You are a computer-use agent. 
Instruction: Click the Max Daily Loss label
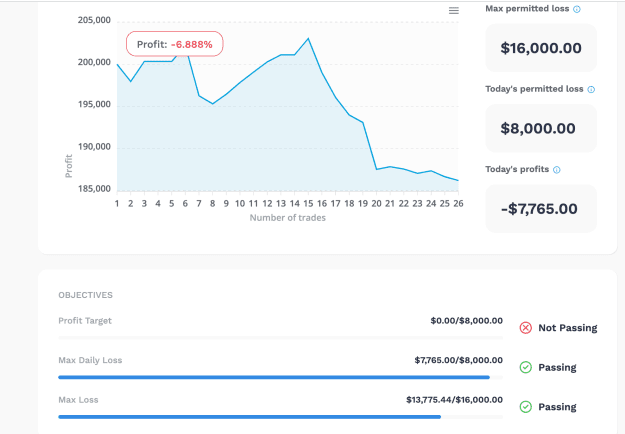(x=90, y=360)
